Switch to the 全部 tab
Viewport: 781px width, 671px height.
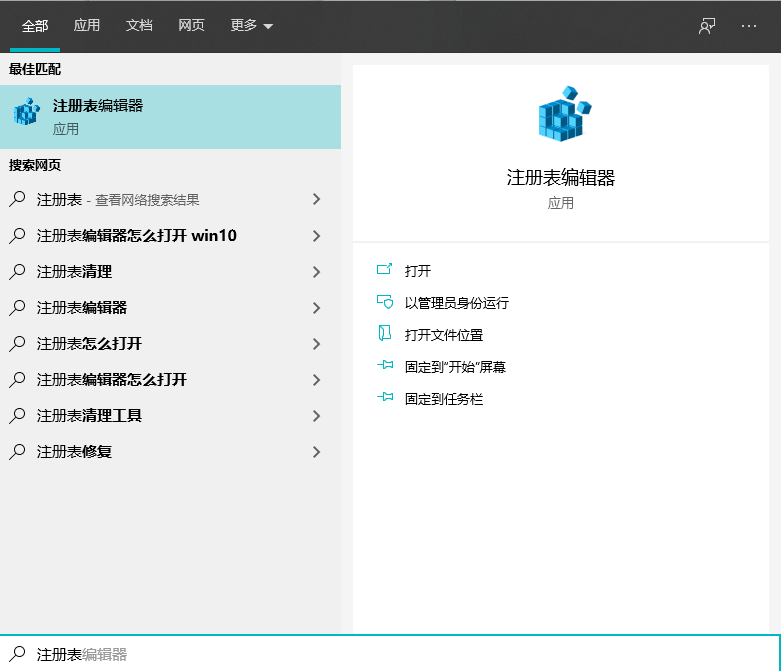pyautogui.click(x=35, y=26)
